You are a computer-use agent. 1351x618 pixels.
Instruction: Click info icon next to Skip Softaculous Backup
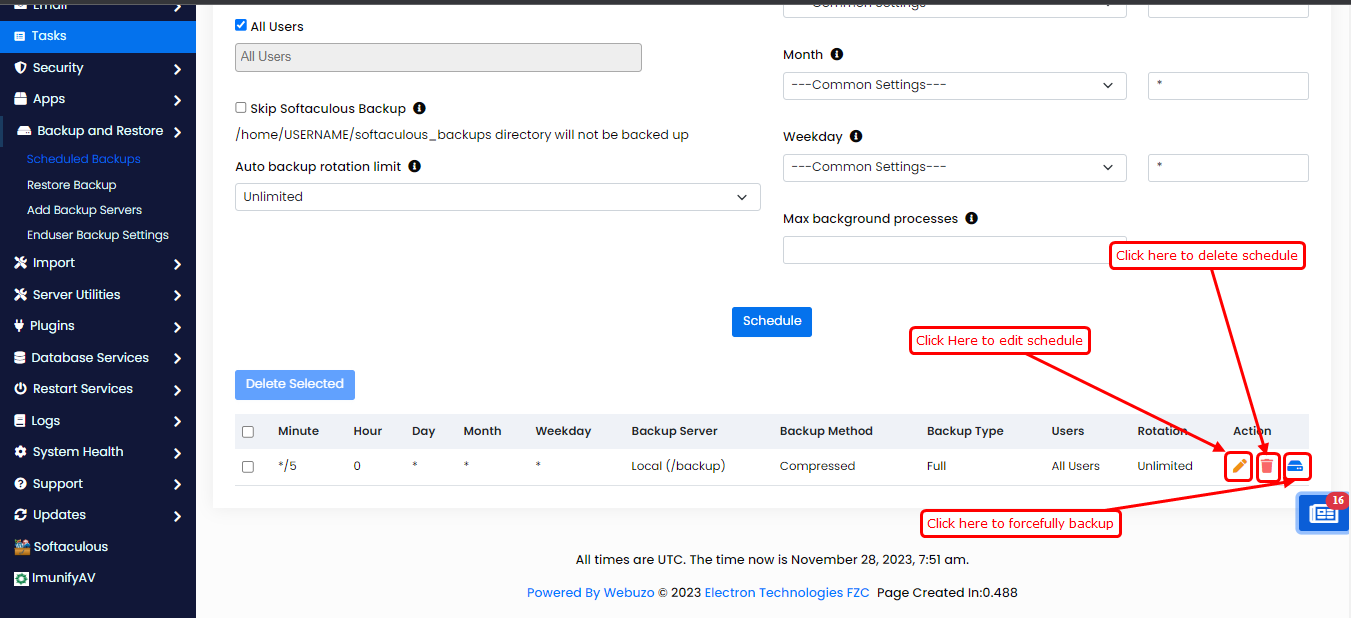(x=419, y=108)
